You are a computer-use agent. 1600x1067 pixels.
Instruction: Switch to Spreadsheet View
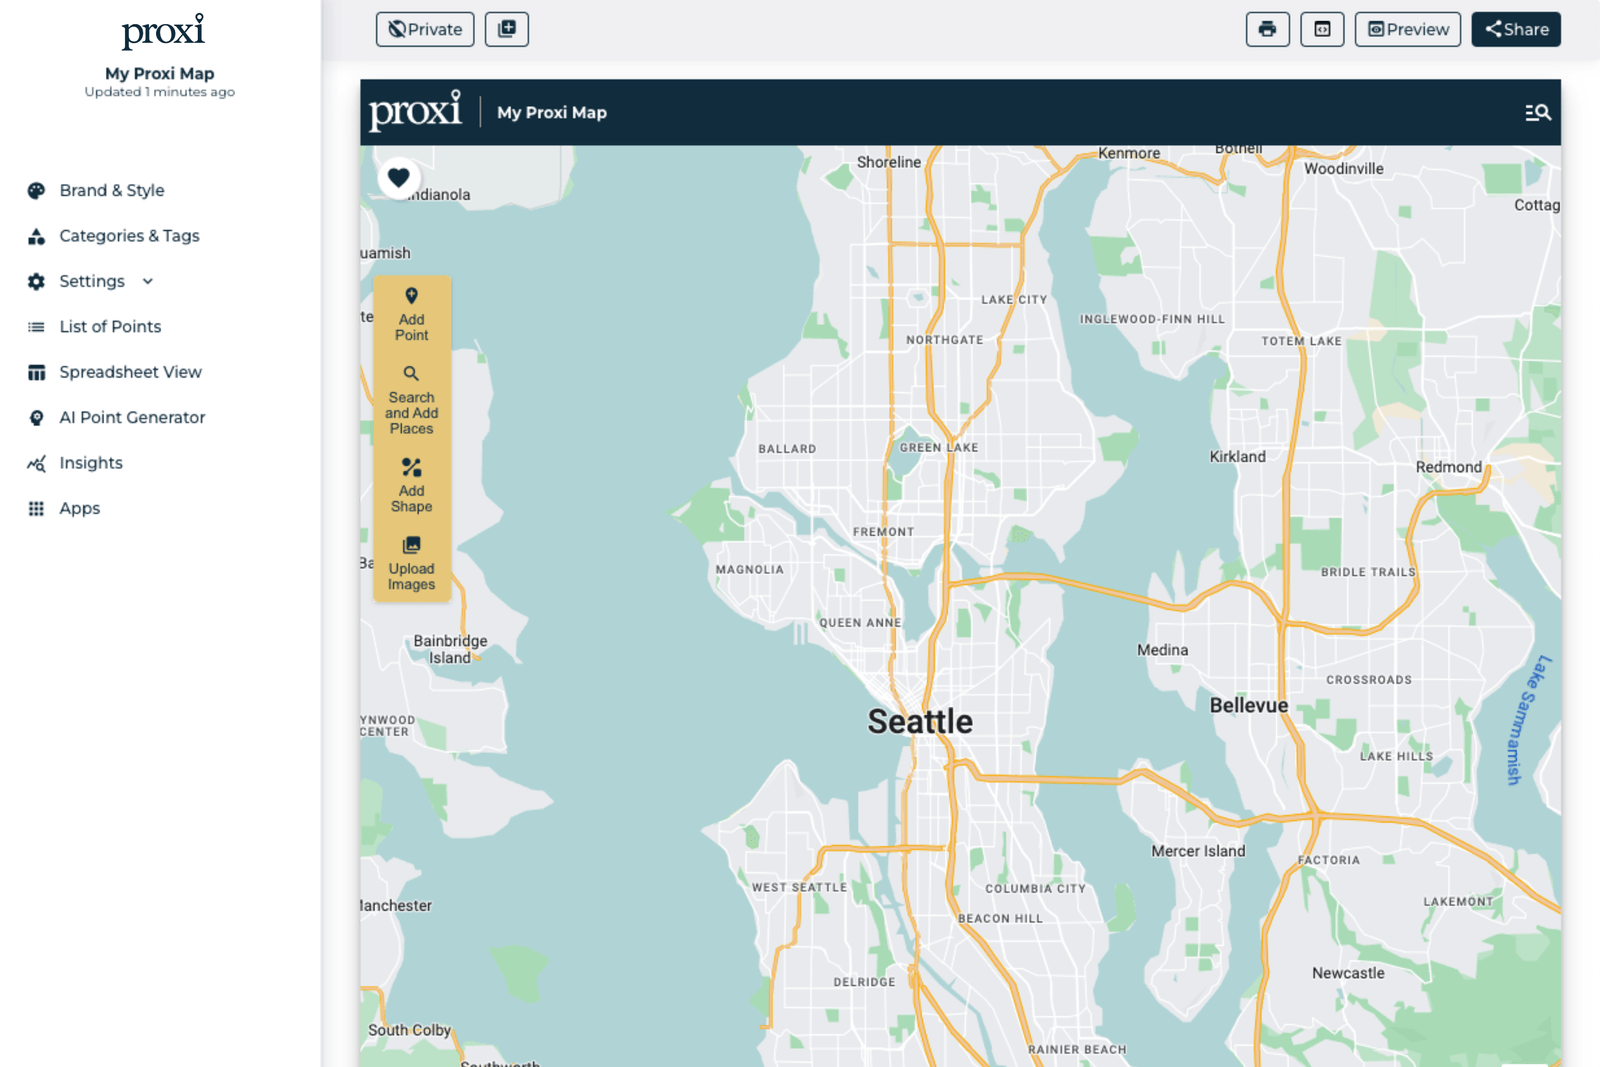[130, 371]
